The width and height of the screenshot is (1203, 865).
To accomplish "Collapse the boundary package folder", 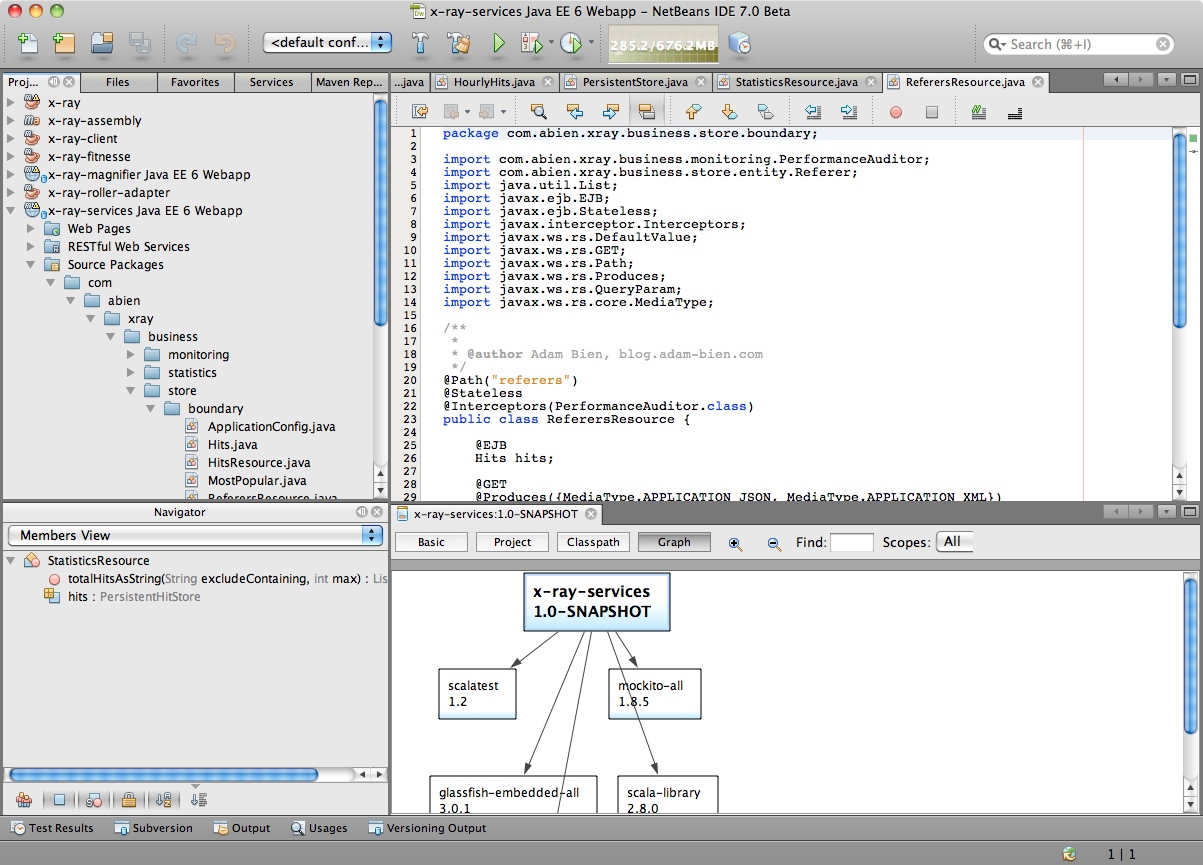I will click(x=151, y=409).
